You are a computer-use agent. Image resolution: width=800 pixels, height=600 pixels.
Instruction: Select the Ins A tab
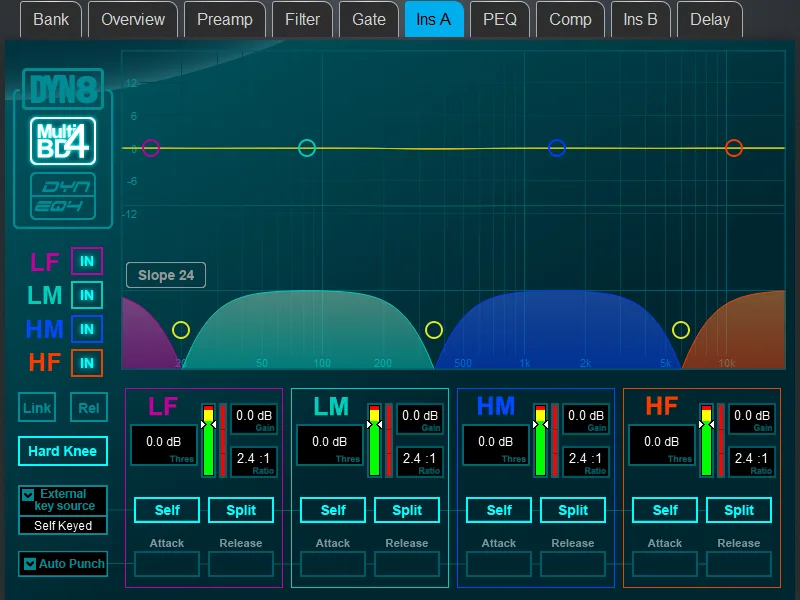(434, 19)
